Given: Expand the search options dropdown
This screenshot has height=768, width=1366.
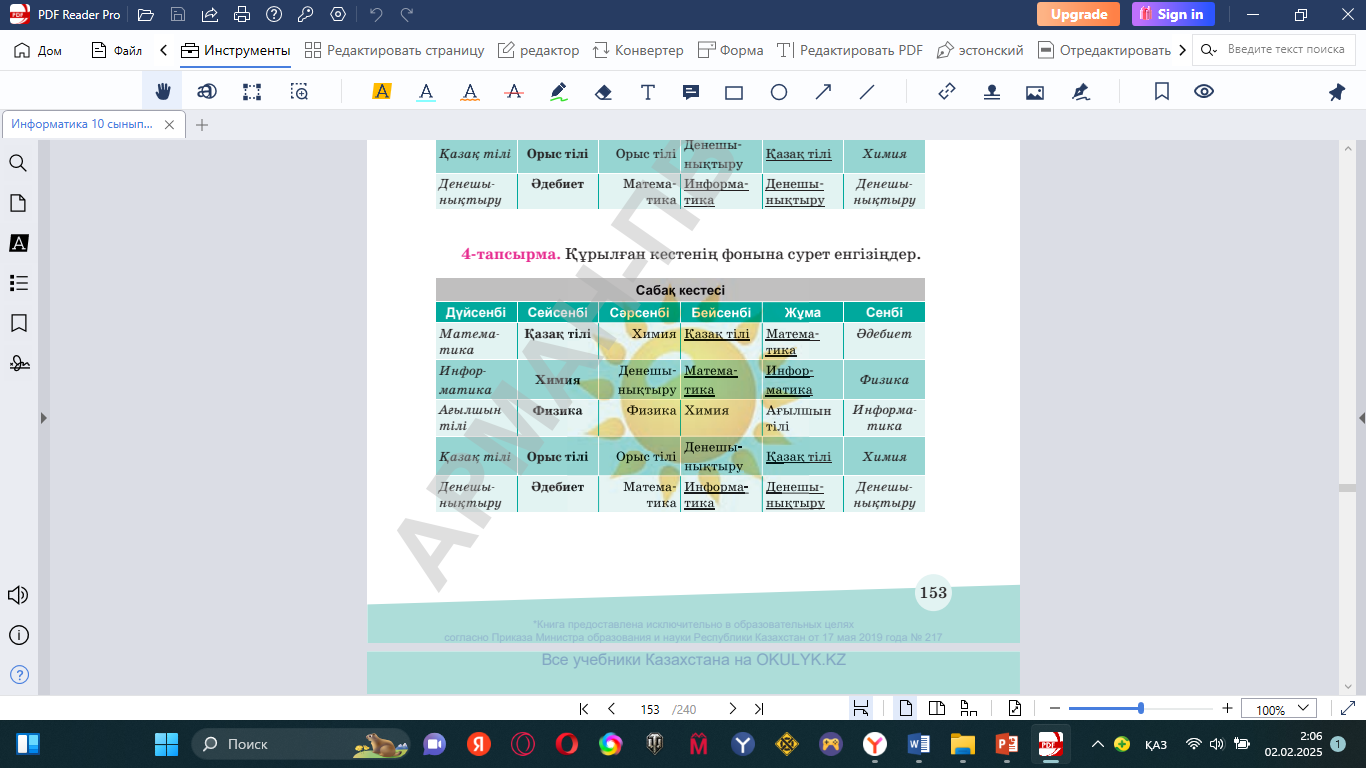Looking at the screenshot, I should (1210, 50).
